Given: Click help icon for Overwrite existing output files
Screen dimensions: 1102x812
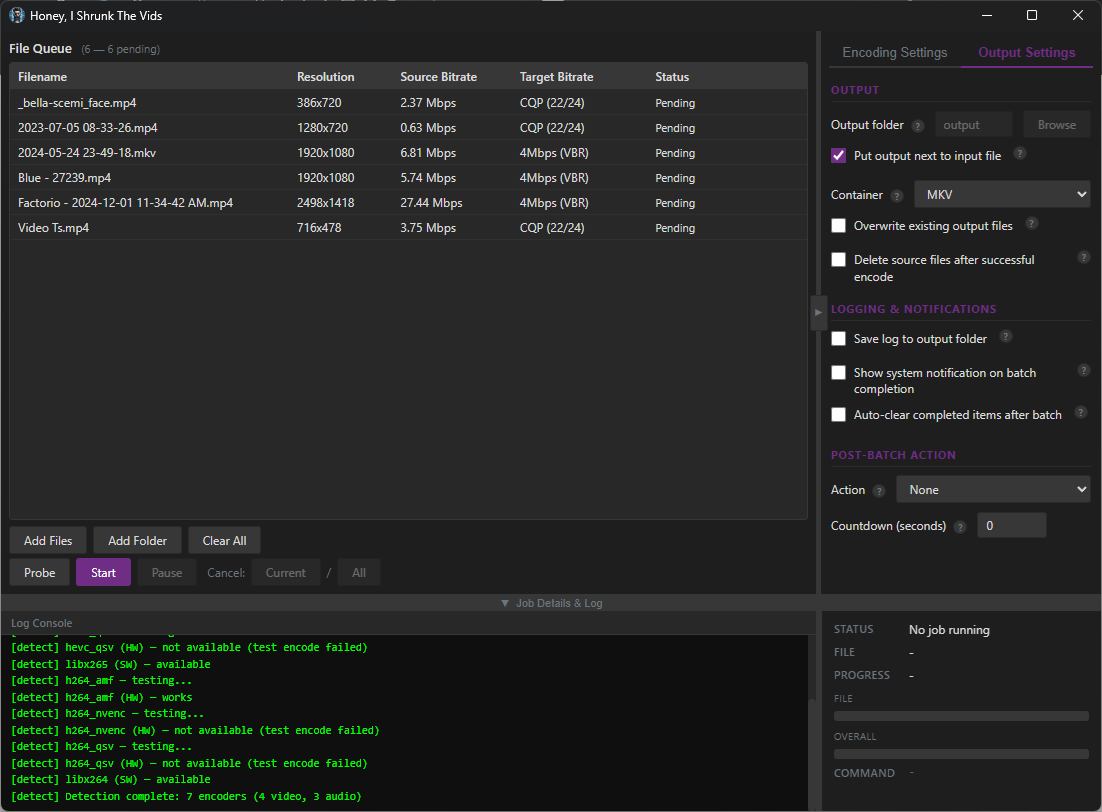Looking at the screenshot, I should tap(1031, 224).
